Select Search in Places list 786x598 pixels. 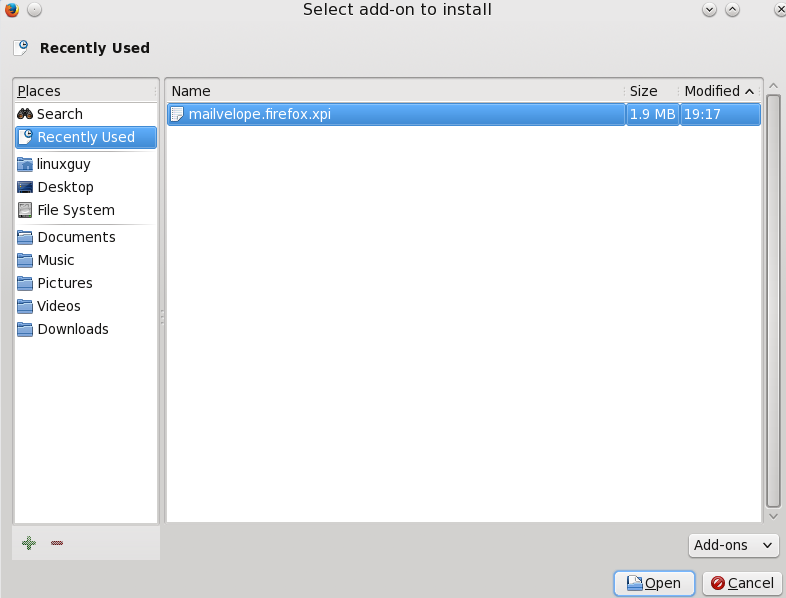(x=60, y=114)
